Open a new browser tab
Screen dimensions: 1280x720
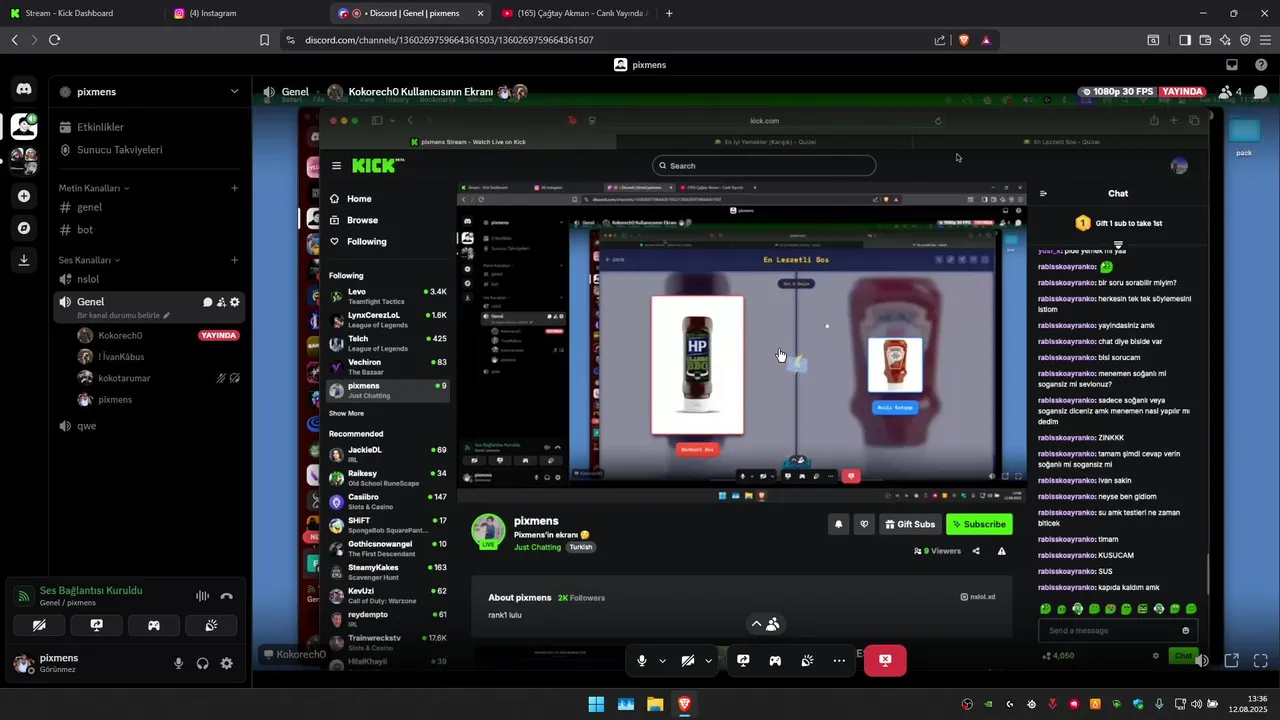click(669, 13)
